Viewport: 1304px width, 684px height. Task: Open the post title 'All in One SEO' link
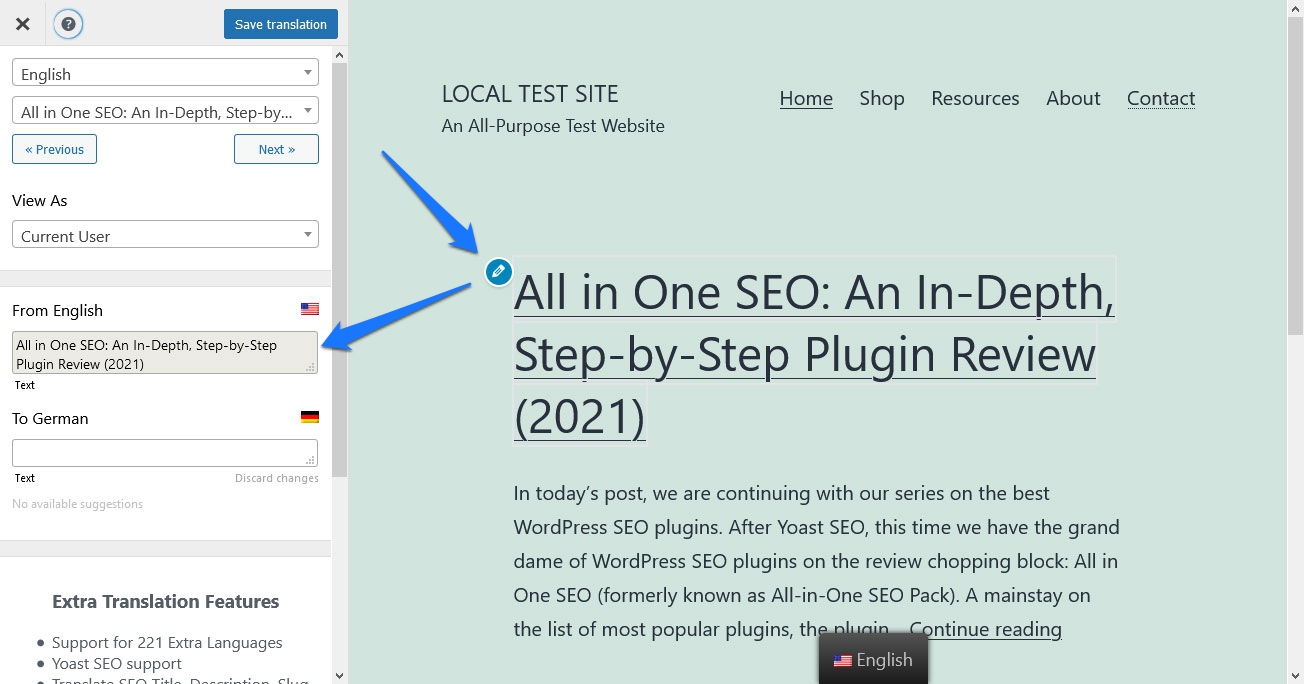tap(814, 354)
